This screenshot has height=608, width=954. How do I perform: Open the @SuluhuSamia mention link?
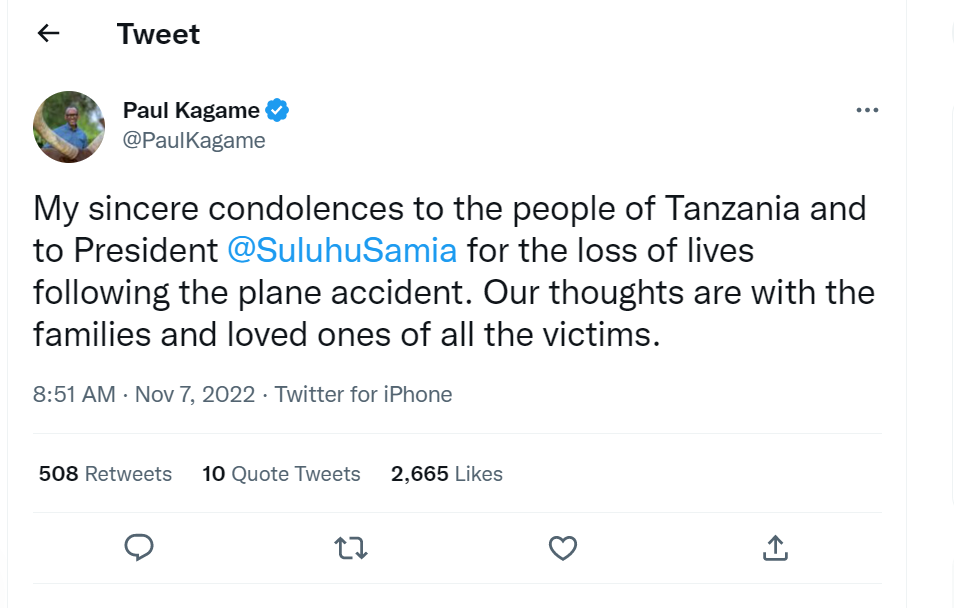click(x=342, y=251)
